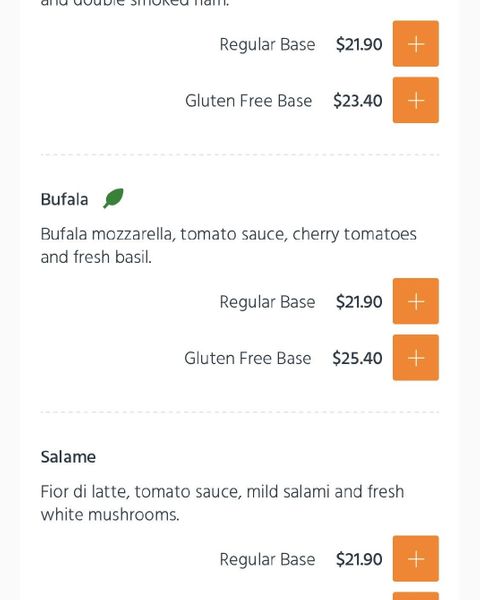Tap the $23.40 price

pyautogui.click(x=358, y=101)
